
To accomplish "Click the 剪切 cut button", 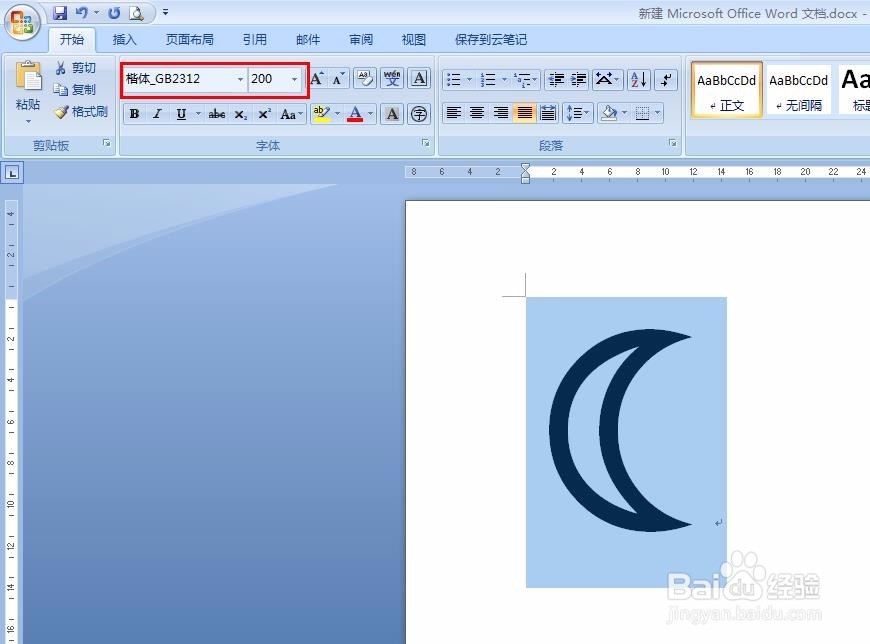I will point(76,68).
